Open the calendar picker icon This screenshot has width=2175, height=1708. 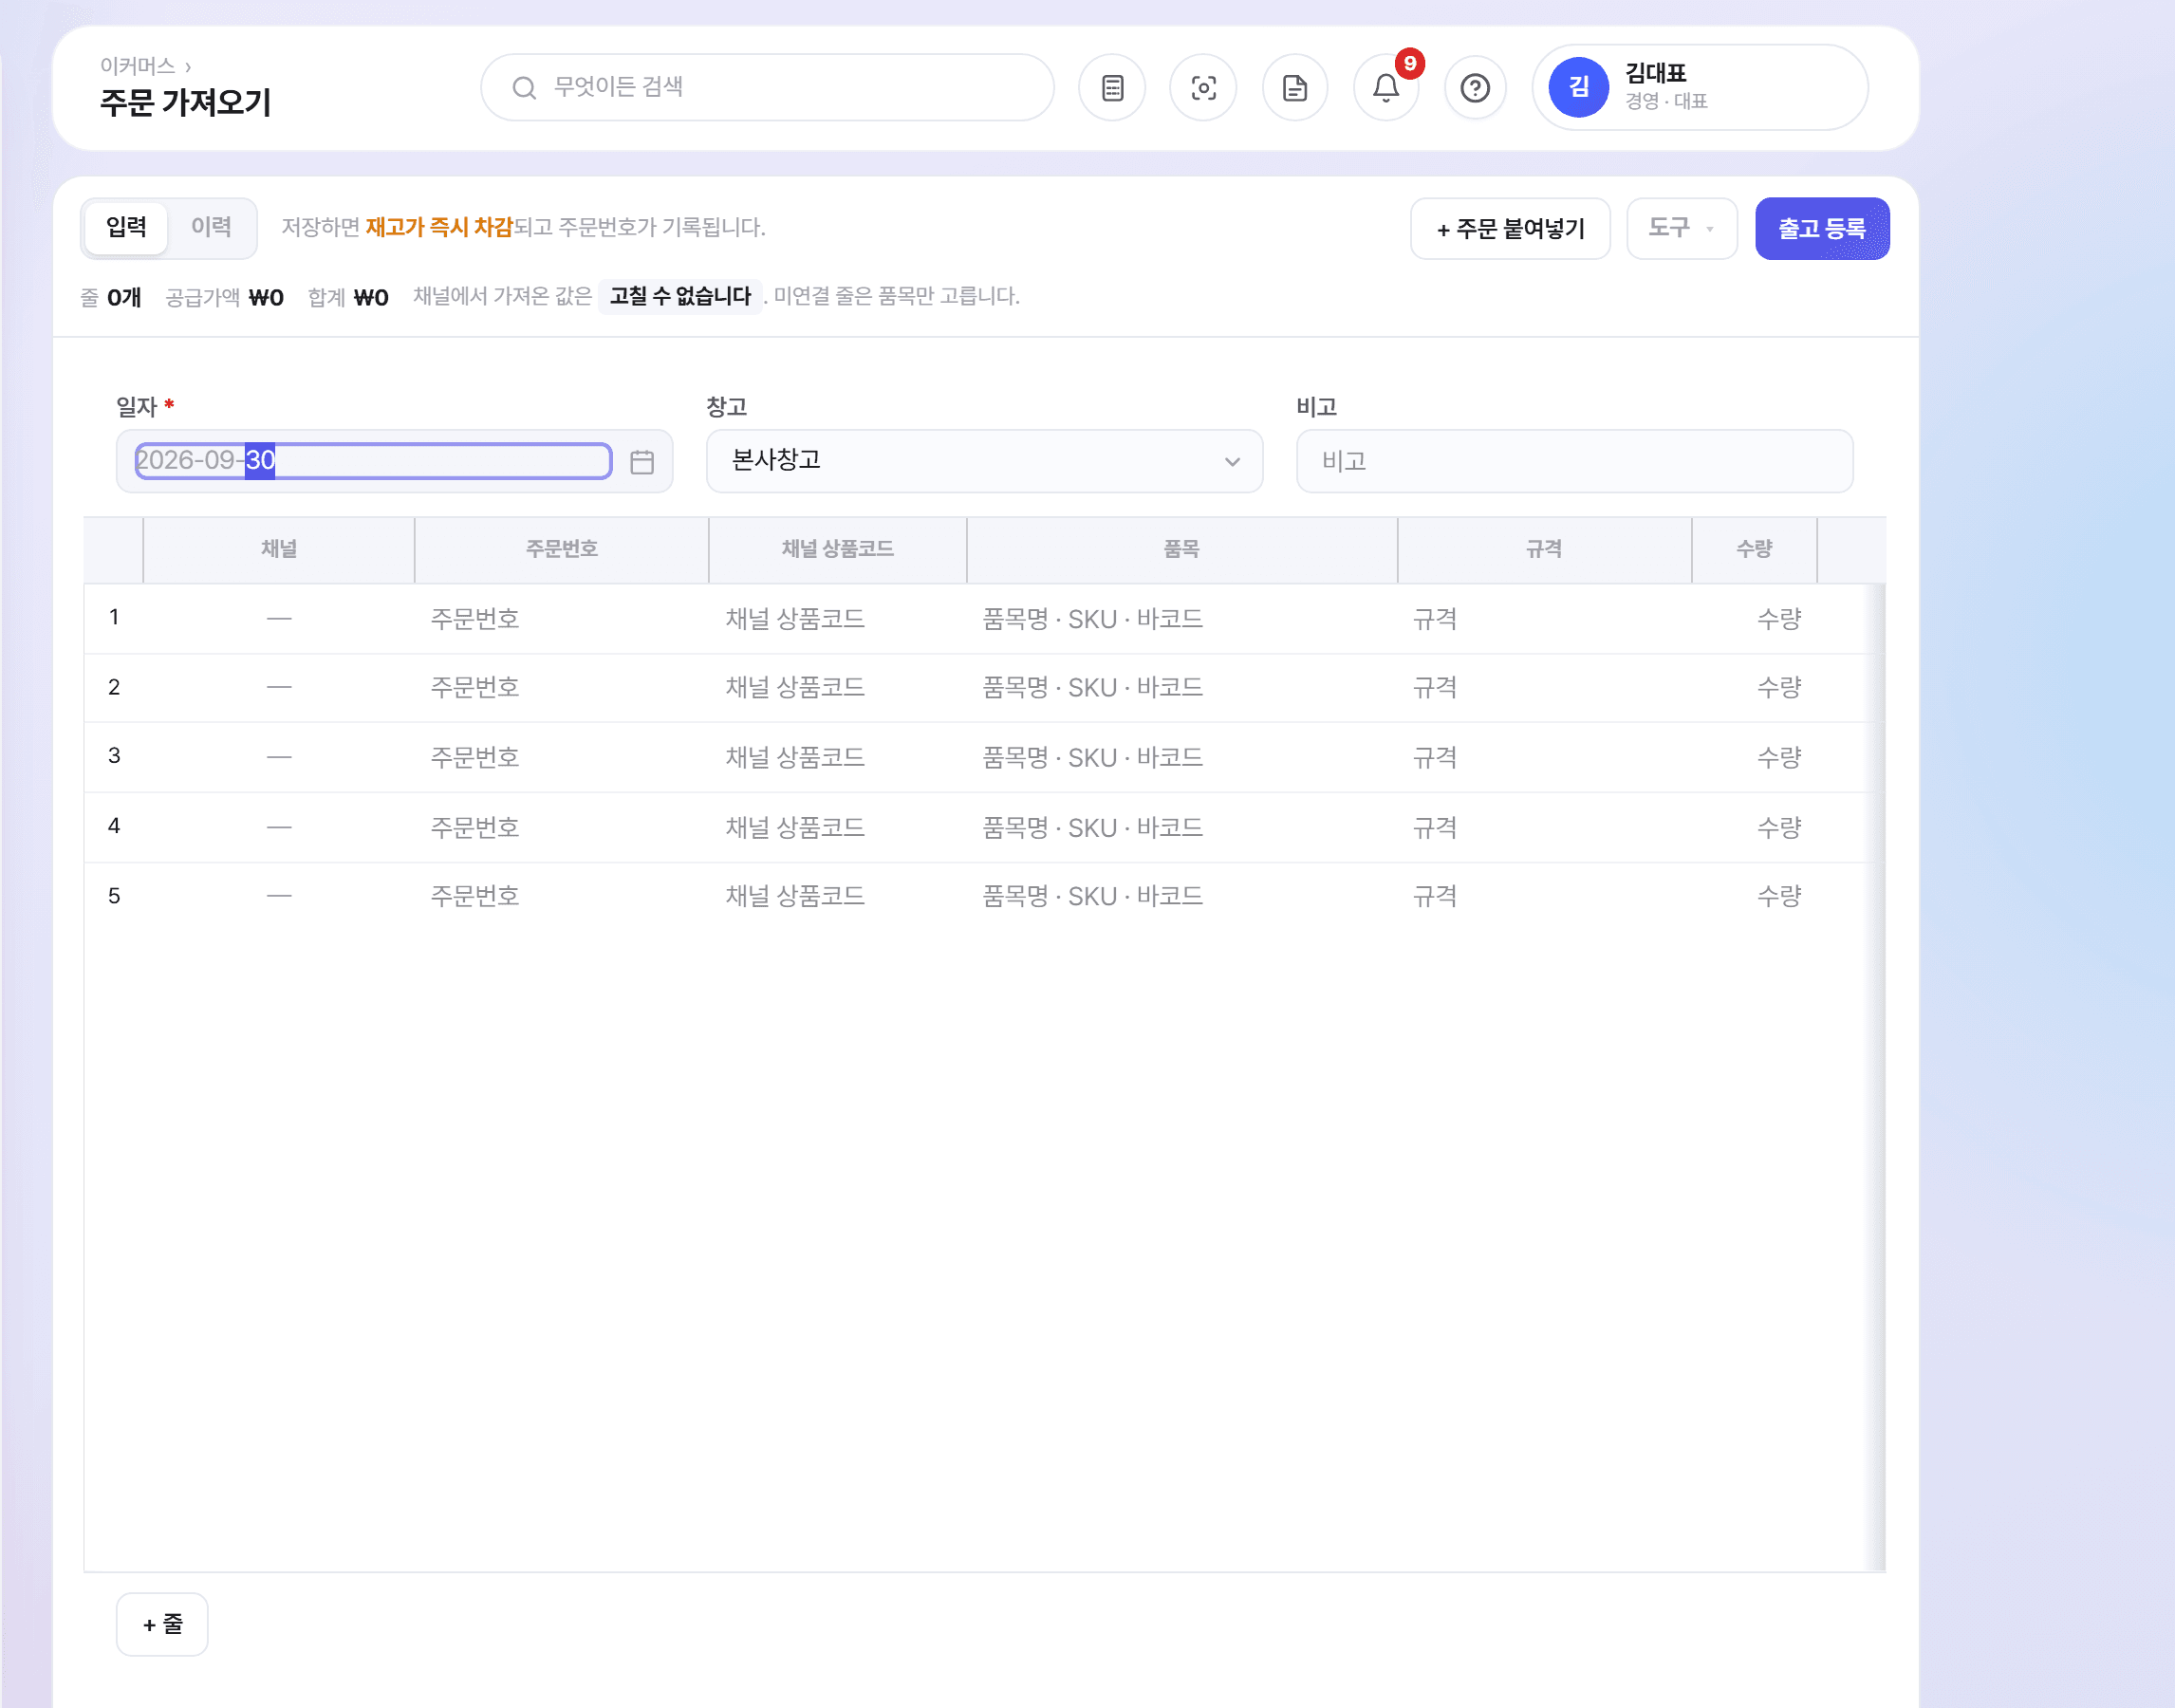point(642,462)
